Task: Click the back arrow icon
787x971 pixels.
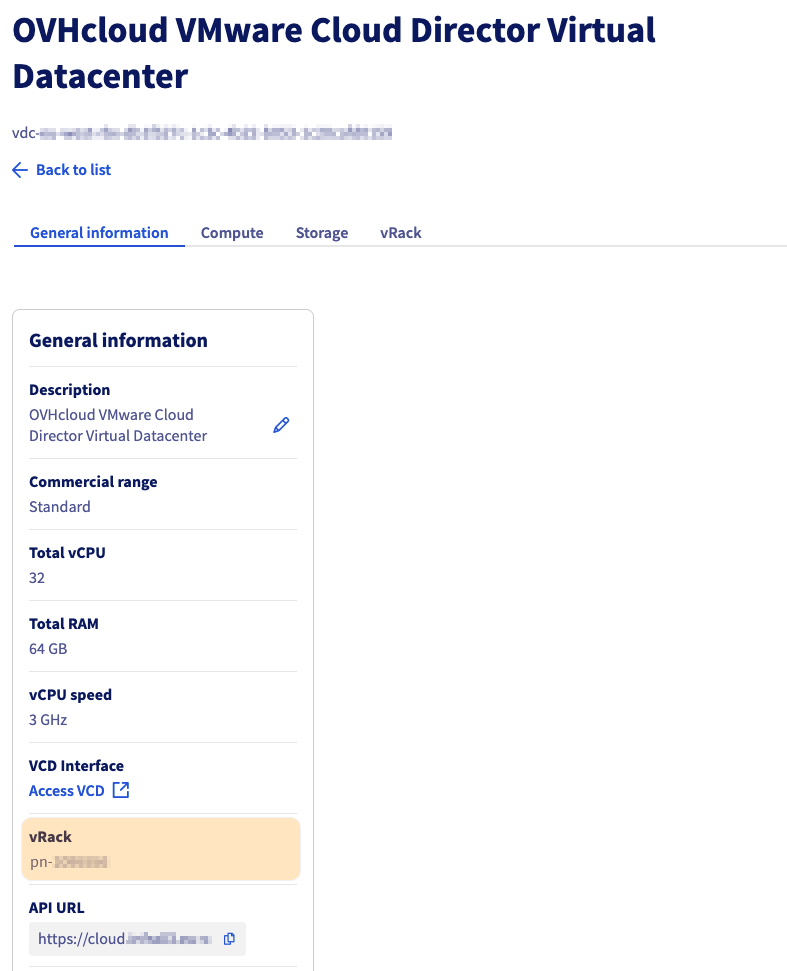Action: (20, 170)
